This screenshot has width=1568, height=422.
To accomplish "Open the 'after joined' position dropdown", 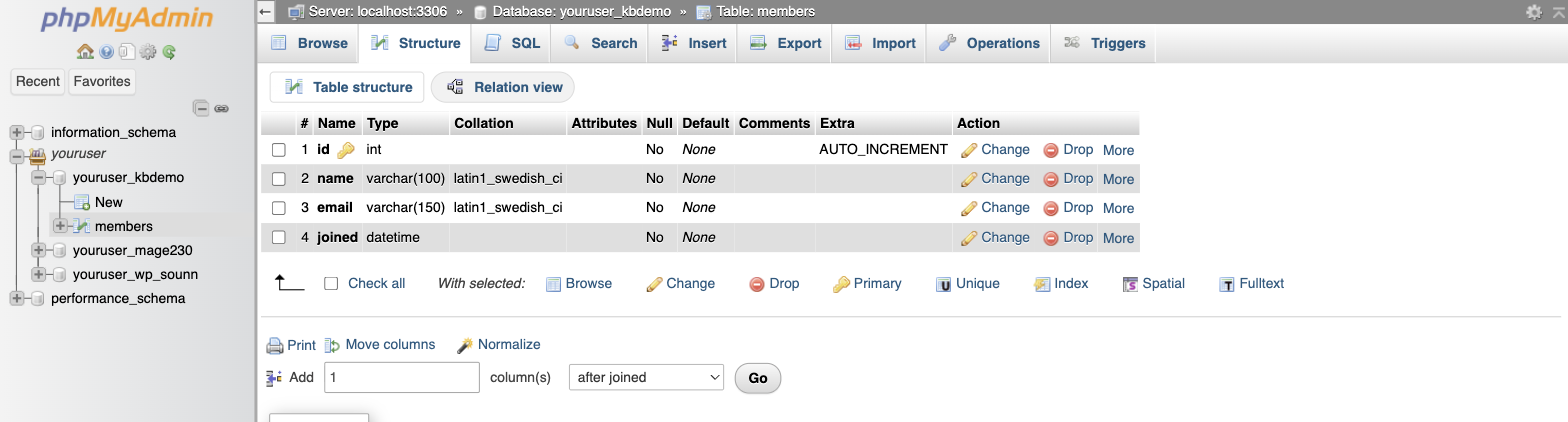I will point(646,377).
